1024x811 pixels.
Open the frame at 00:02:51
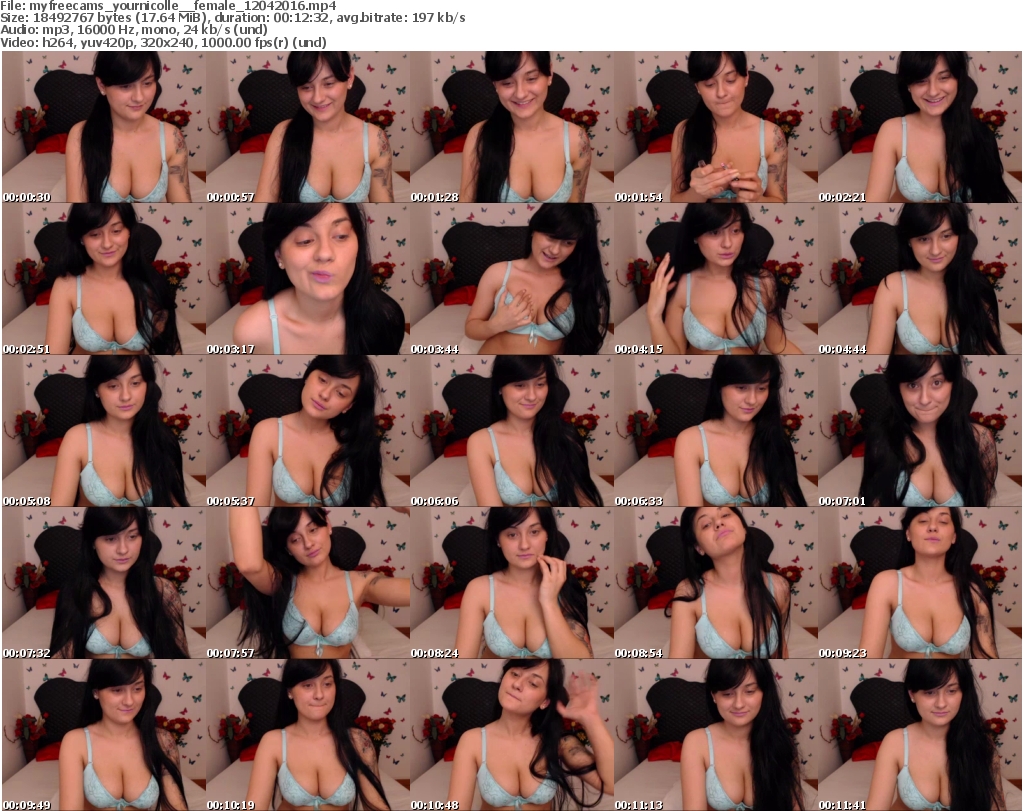[x=104, y=279]
